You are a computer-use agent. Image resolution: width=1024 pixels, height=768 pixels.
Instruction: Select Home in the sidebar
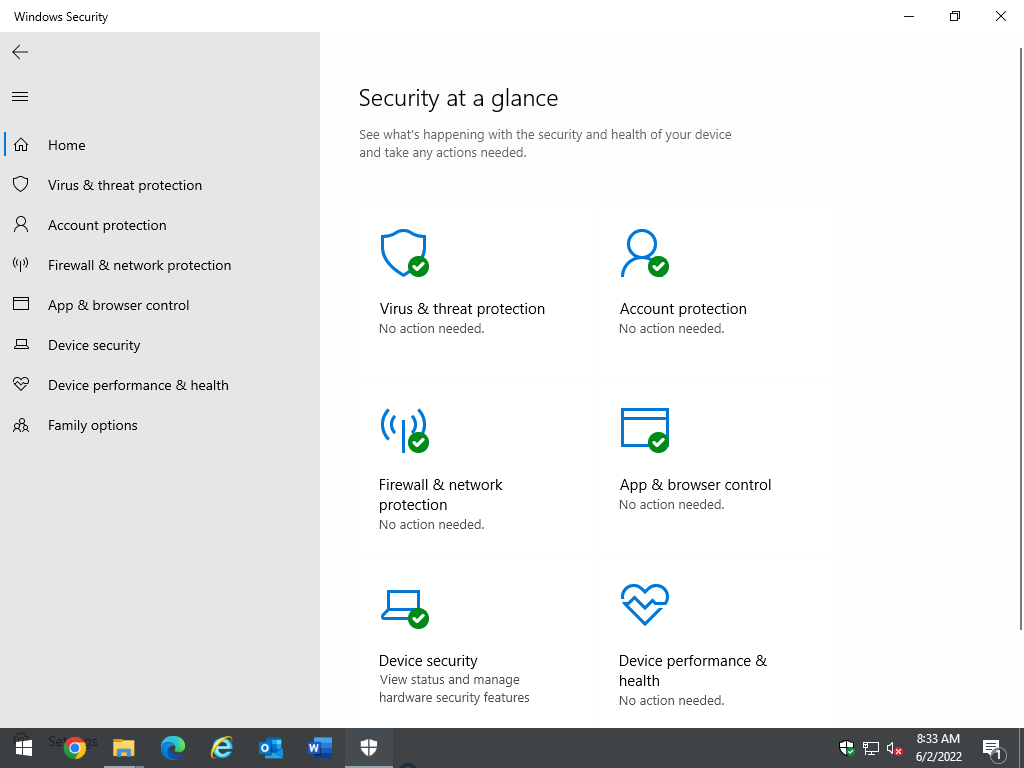(66, 145)
